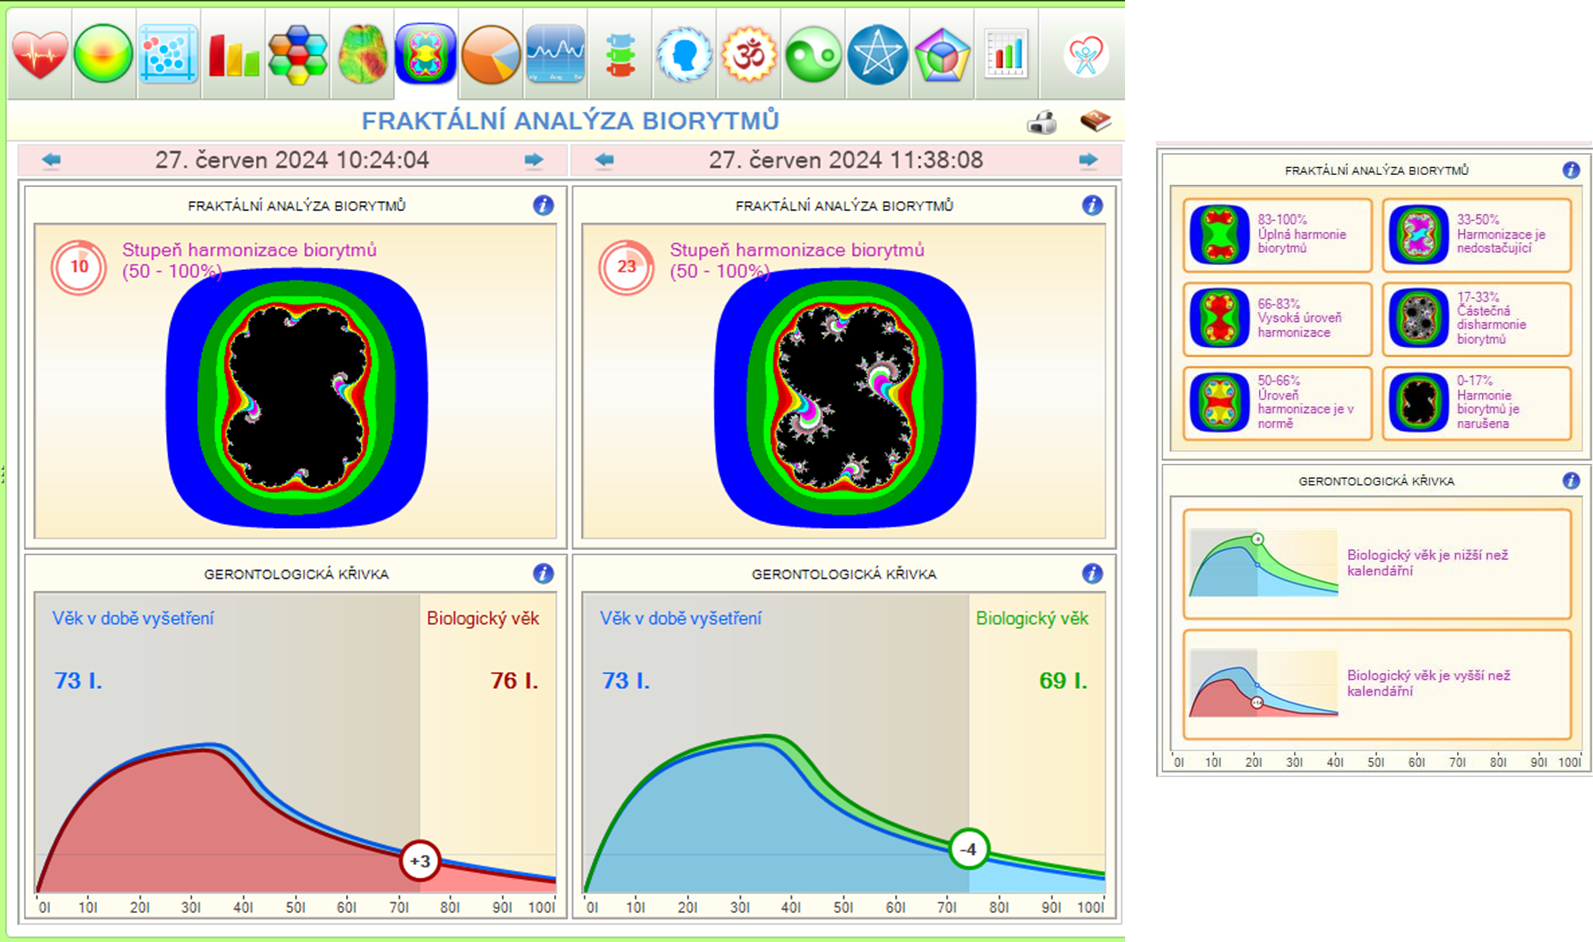Open the blue head profile icon
This screenshot has width=1593, height=942.
(684, 54)
